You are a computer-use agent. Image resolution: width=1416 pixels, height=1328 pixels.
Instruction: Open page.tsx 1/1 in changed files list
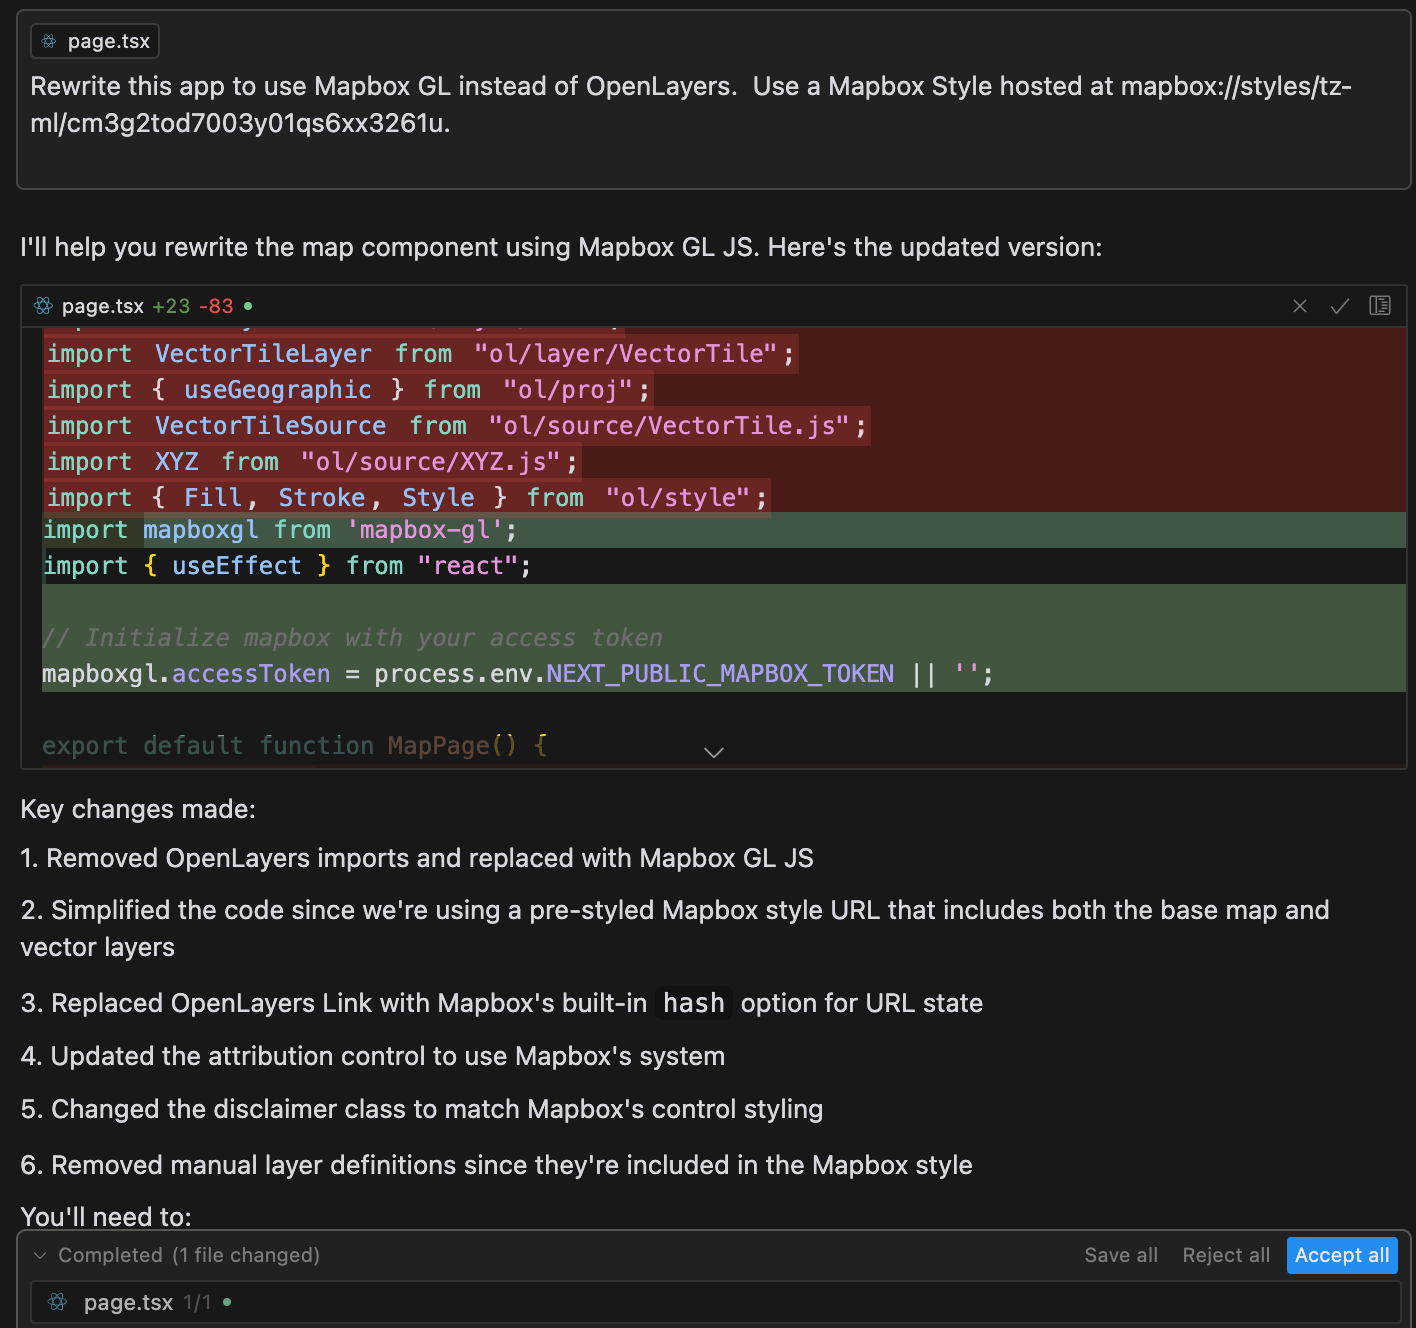pos(715,1302)
